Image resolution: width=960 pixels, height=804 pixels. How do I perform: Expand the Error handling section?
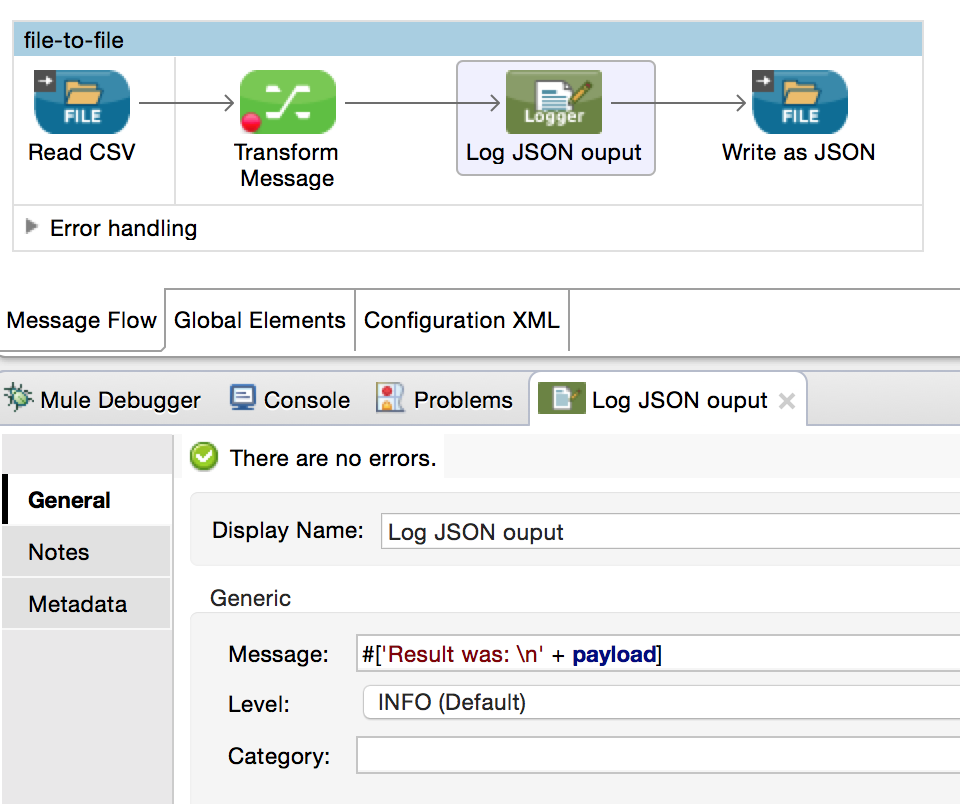pyautogui.click(x=32, y=228)
